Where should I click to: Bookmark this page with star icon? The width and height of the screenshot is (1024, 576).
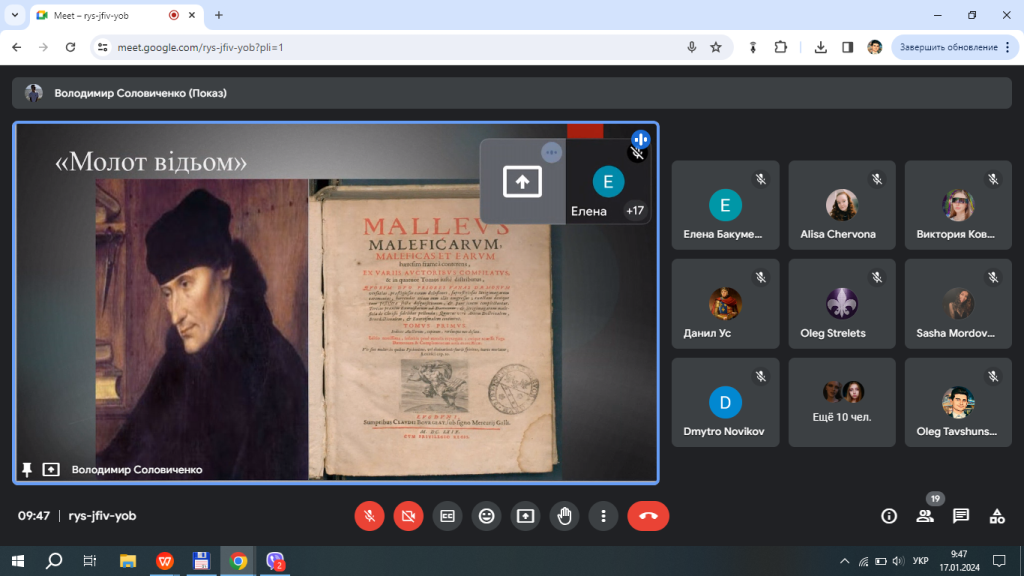coord(716,47)
